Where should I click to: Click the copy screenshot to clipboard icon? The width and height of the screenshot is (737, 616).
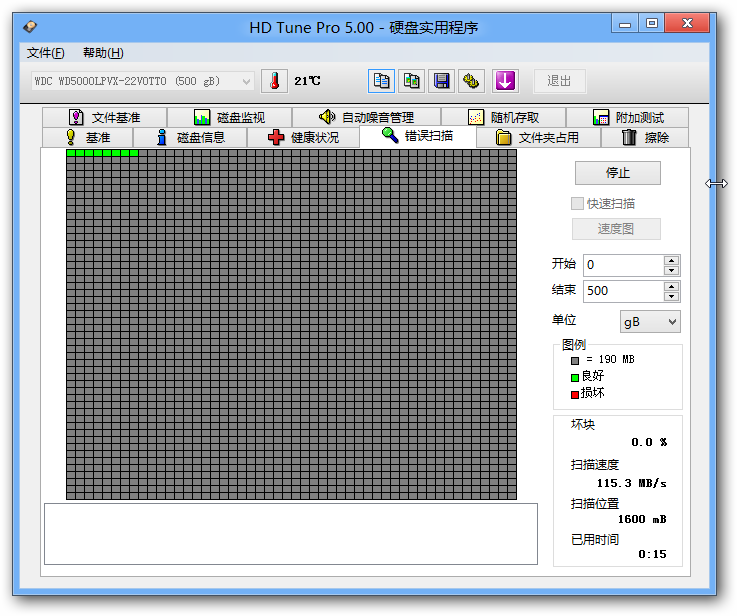(411, 81)
